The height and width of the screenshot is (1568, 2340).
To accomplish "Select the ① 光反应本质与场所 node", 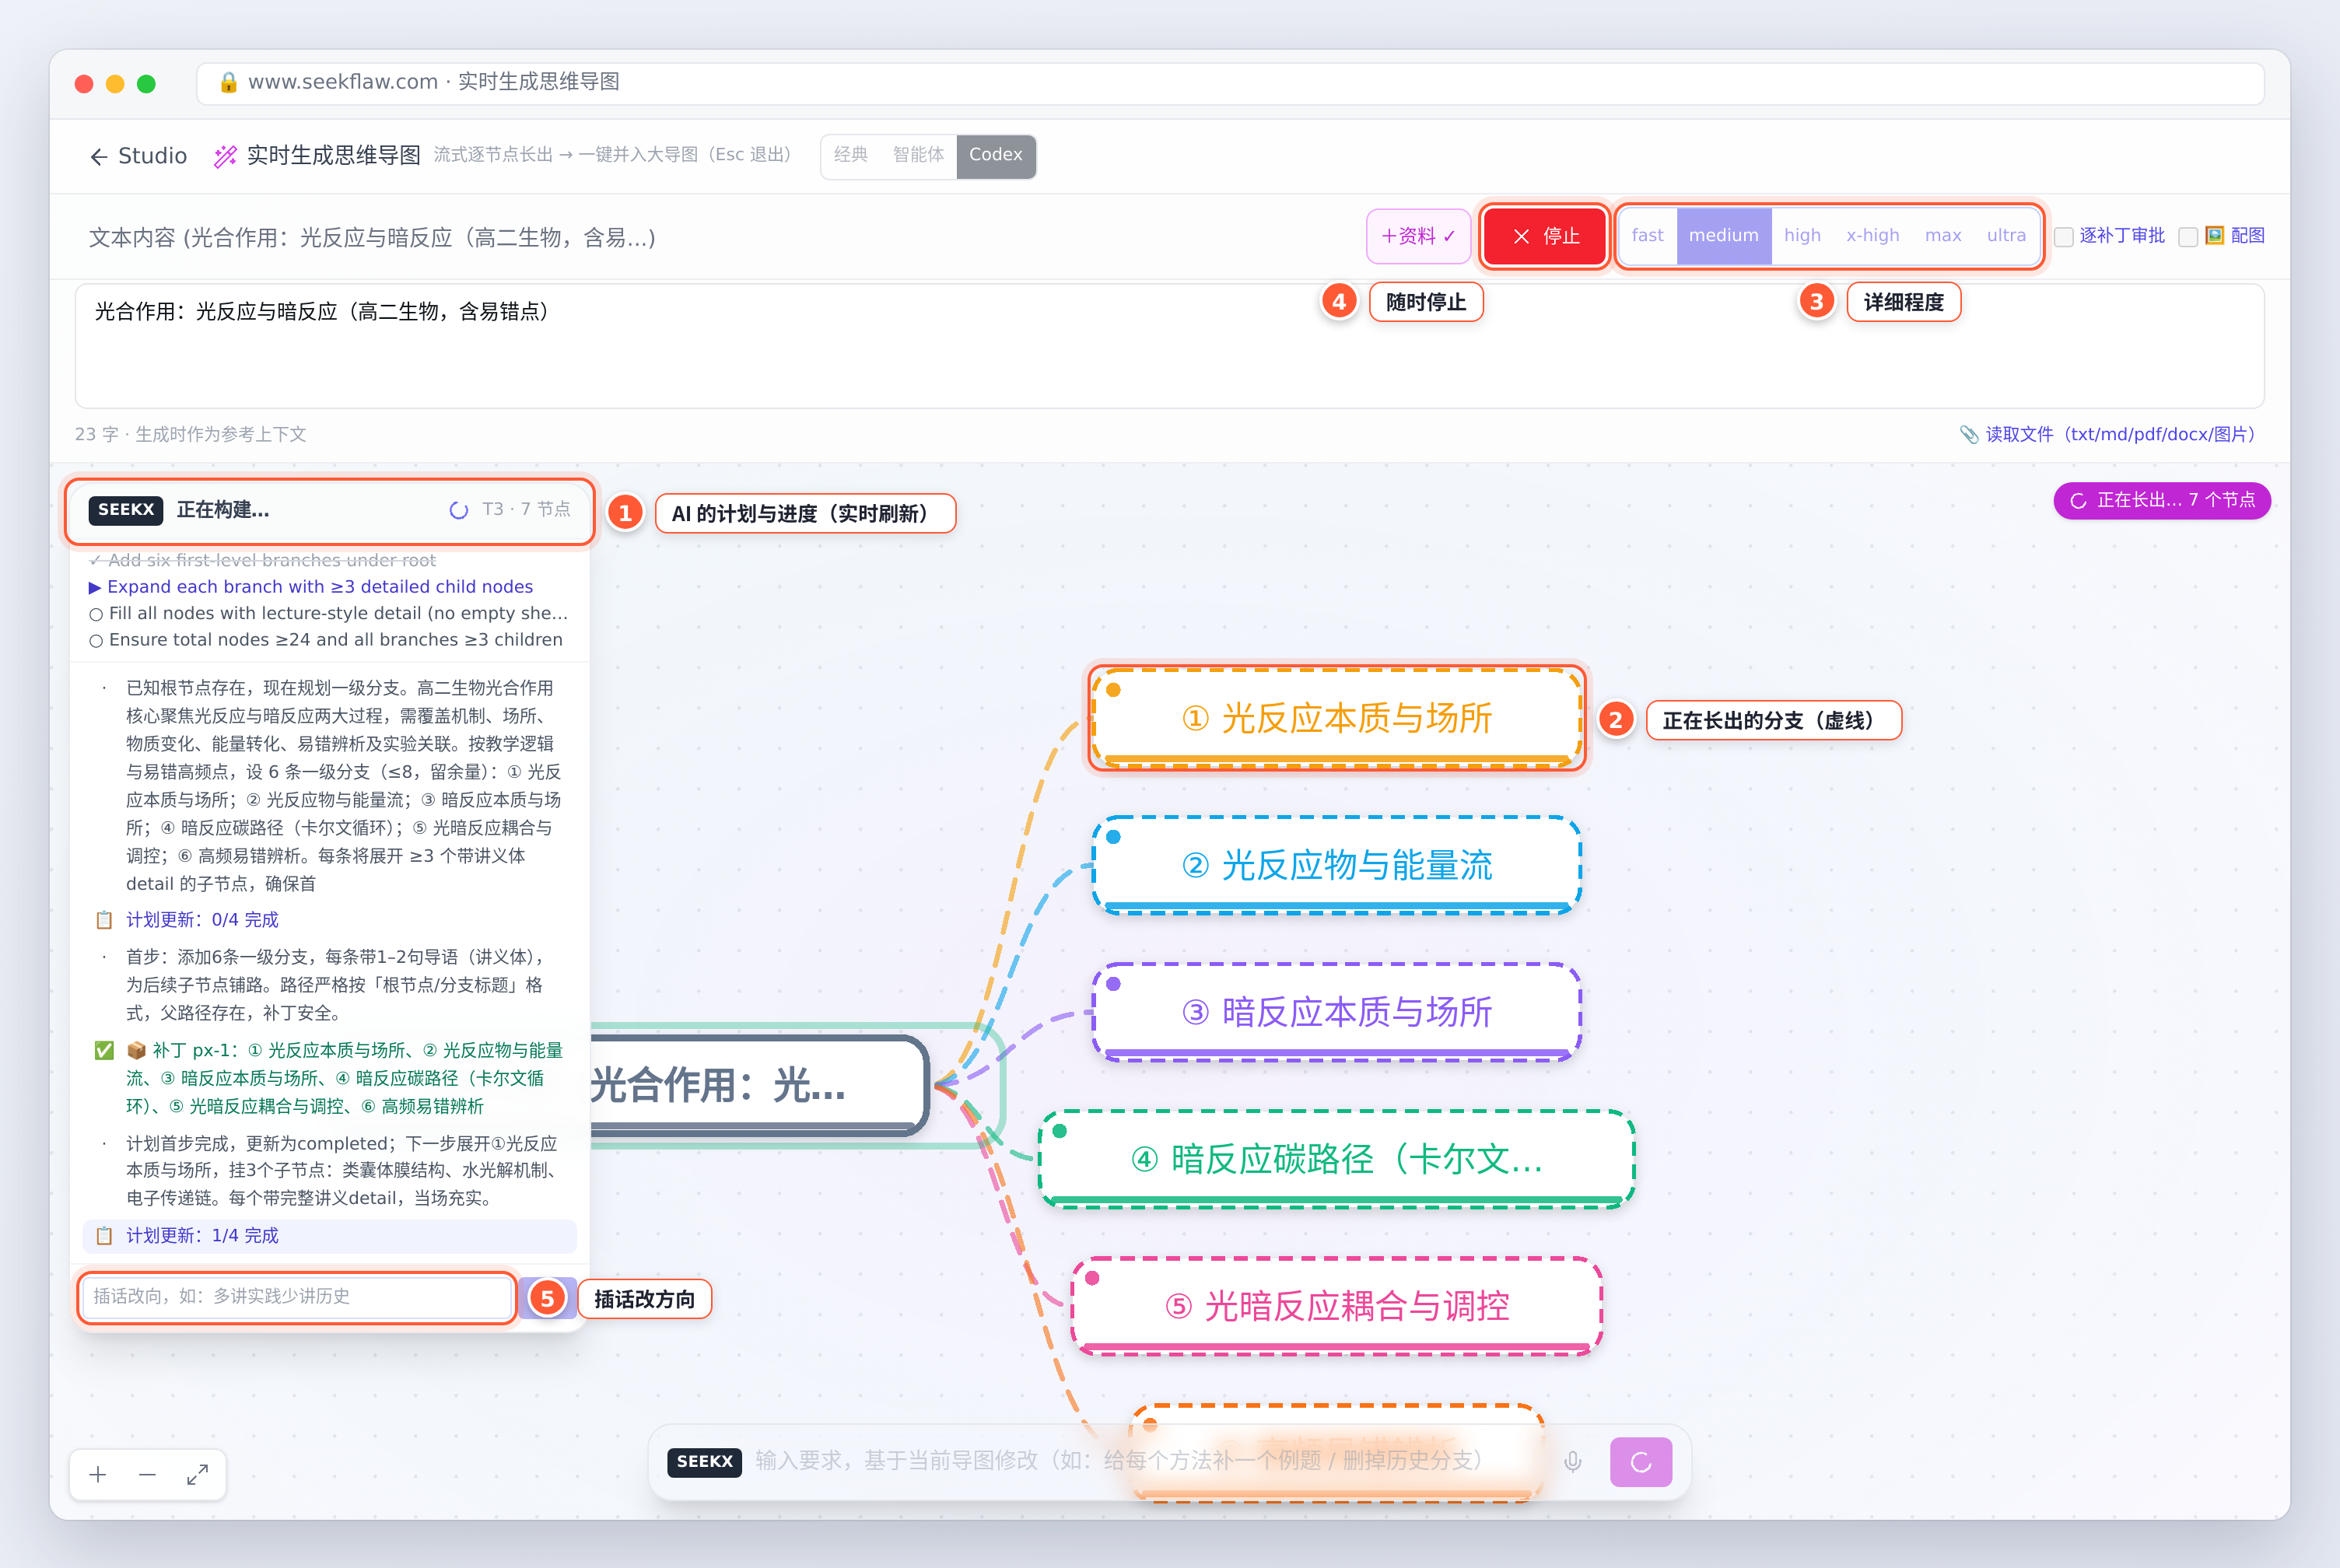I will [x=1336, y=717].
